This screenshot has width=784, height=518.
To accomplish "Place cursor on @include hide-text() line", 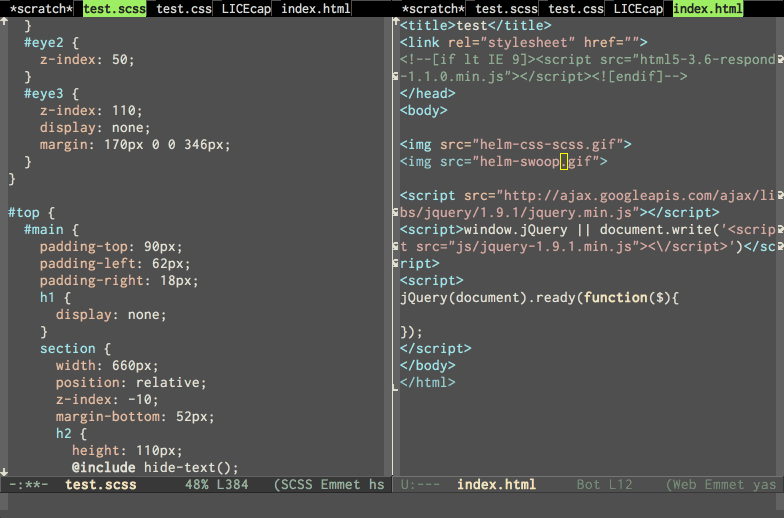I will click(x=155, y=467).
